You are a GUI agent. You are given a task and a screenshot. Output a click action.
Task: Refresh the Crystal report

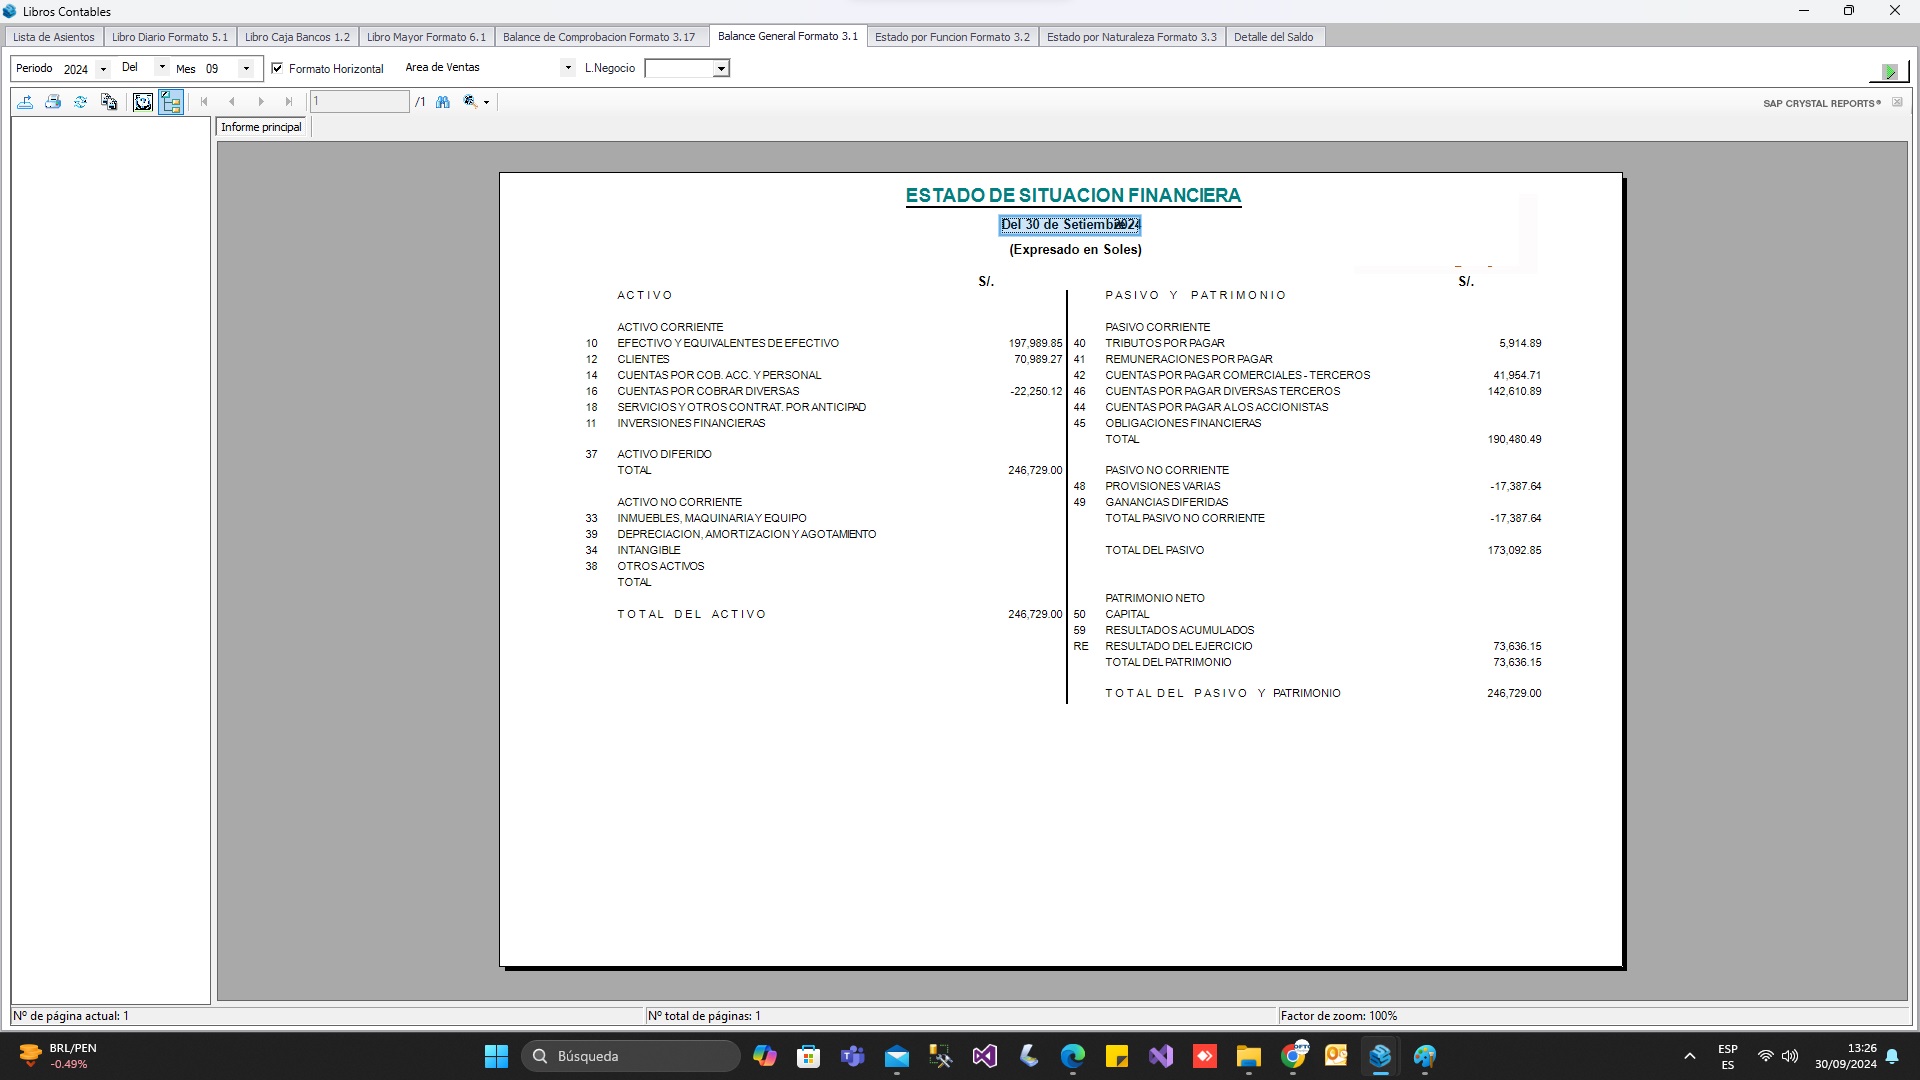[81, 102]
